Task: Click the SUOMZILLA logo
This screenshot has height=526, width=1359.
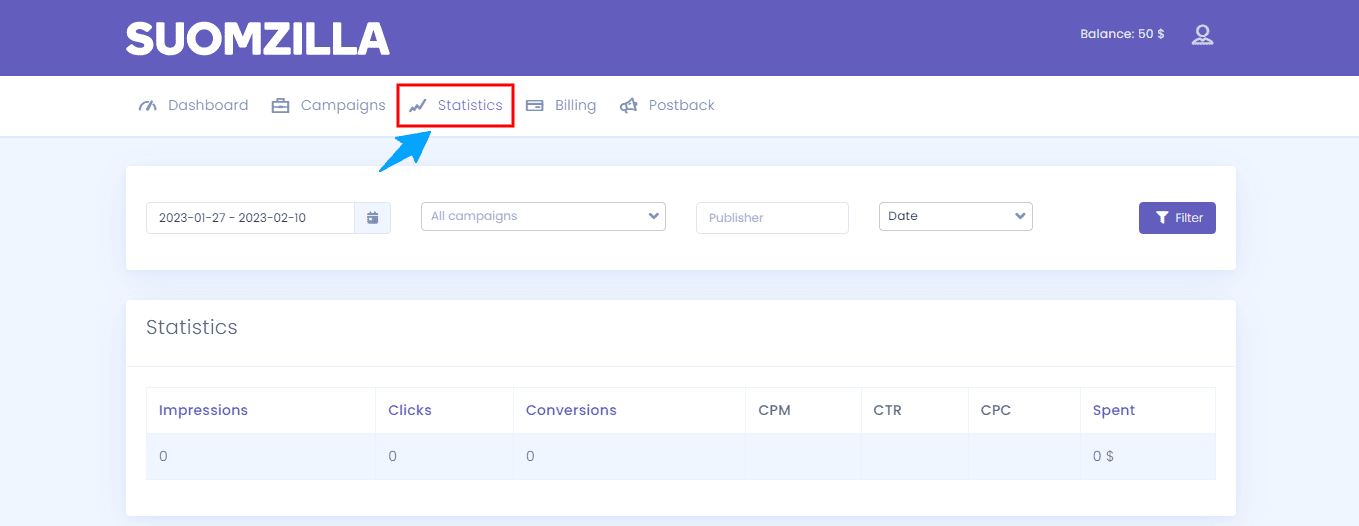Action: click(x=257, y=38)
